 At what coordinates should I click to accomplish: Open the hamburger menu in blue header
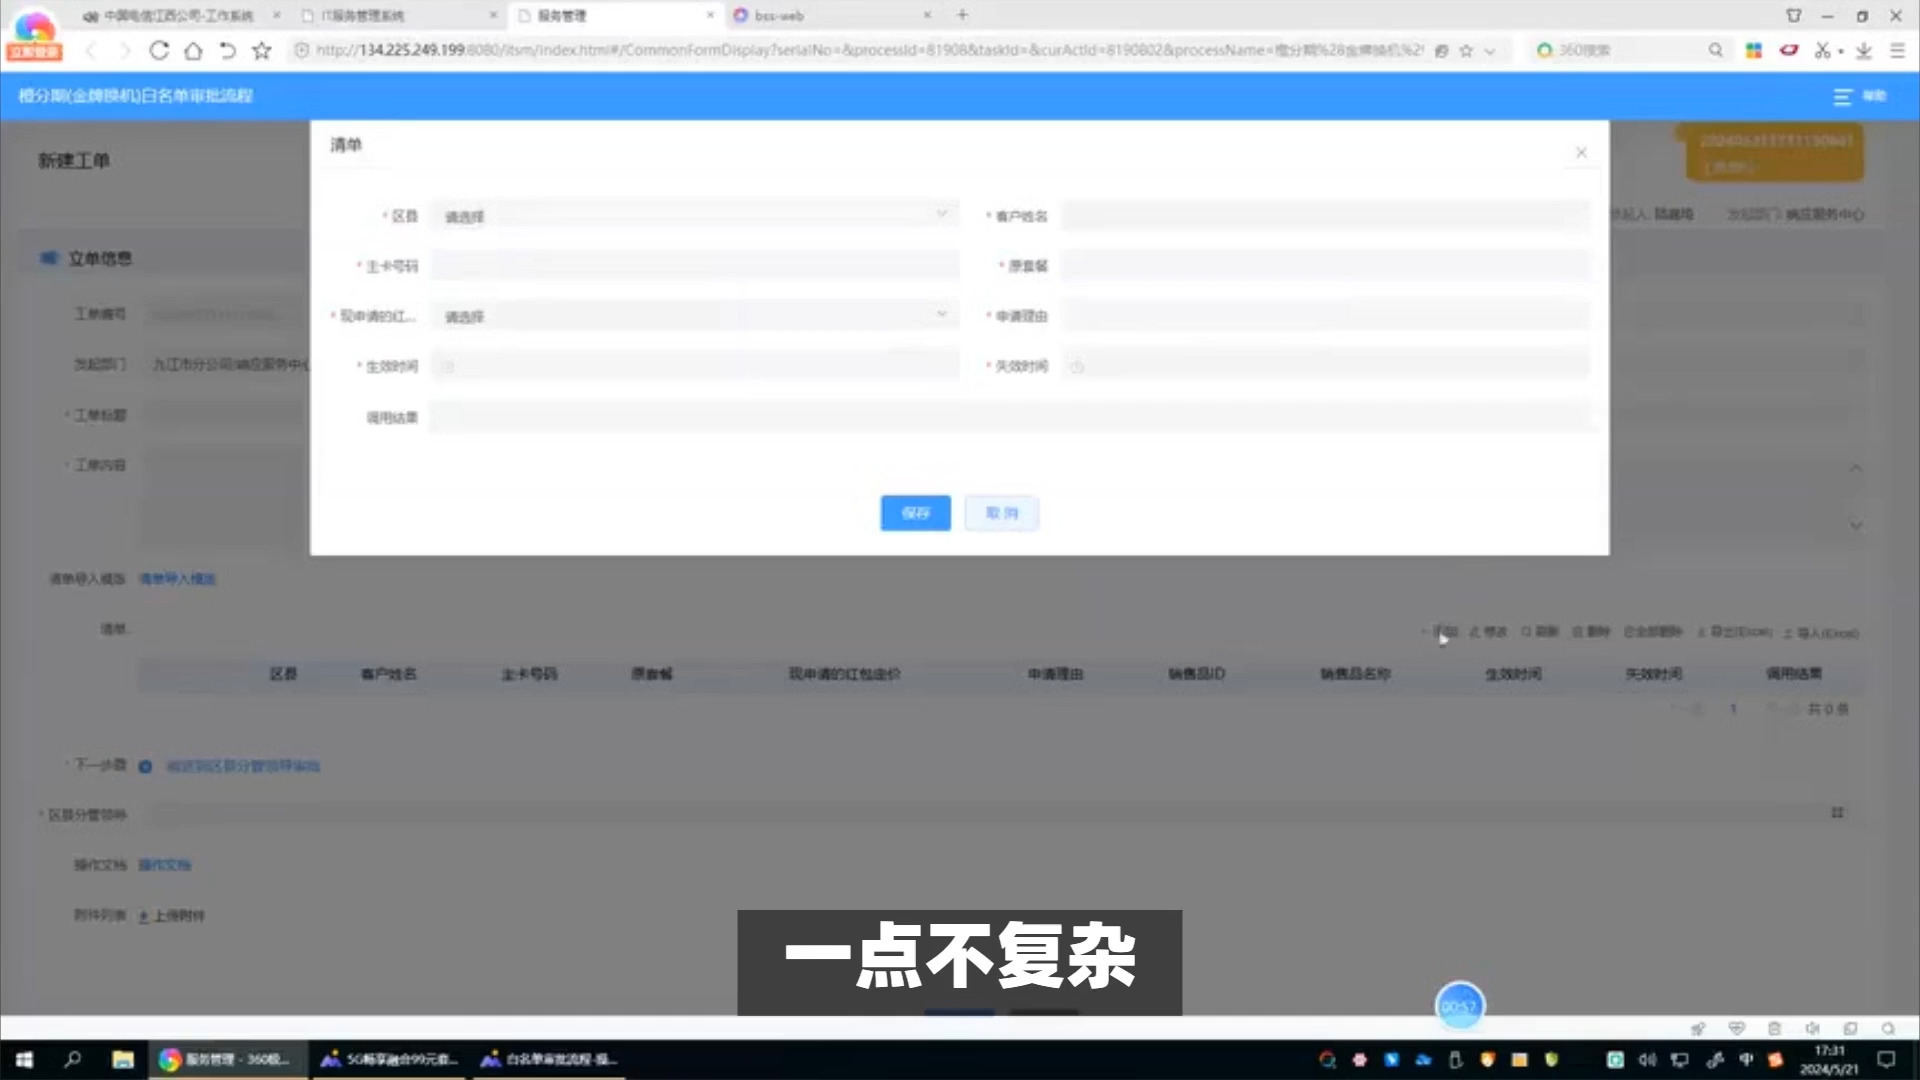coord(1843,96)
